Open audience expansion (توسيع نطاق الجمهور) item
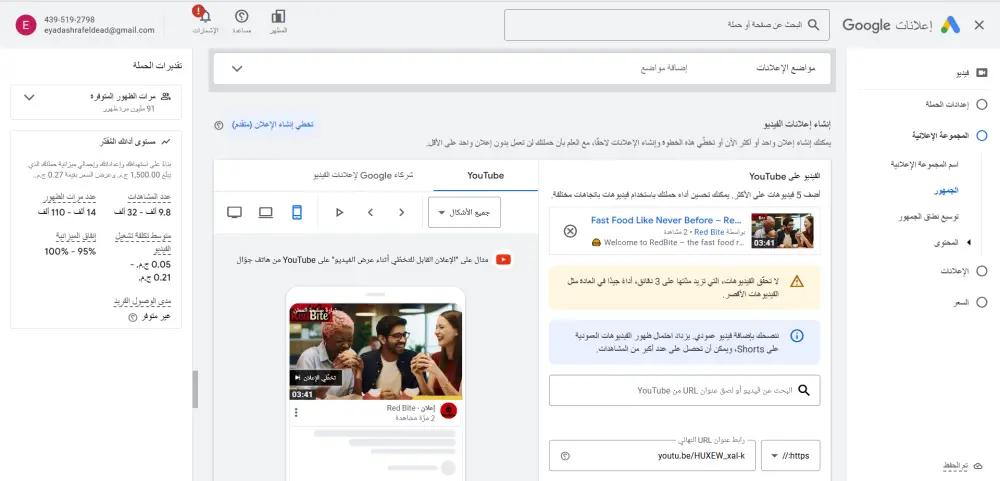The image size is (1000, 481). (928, 217)
